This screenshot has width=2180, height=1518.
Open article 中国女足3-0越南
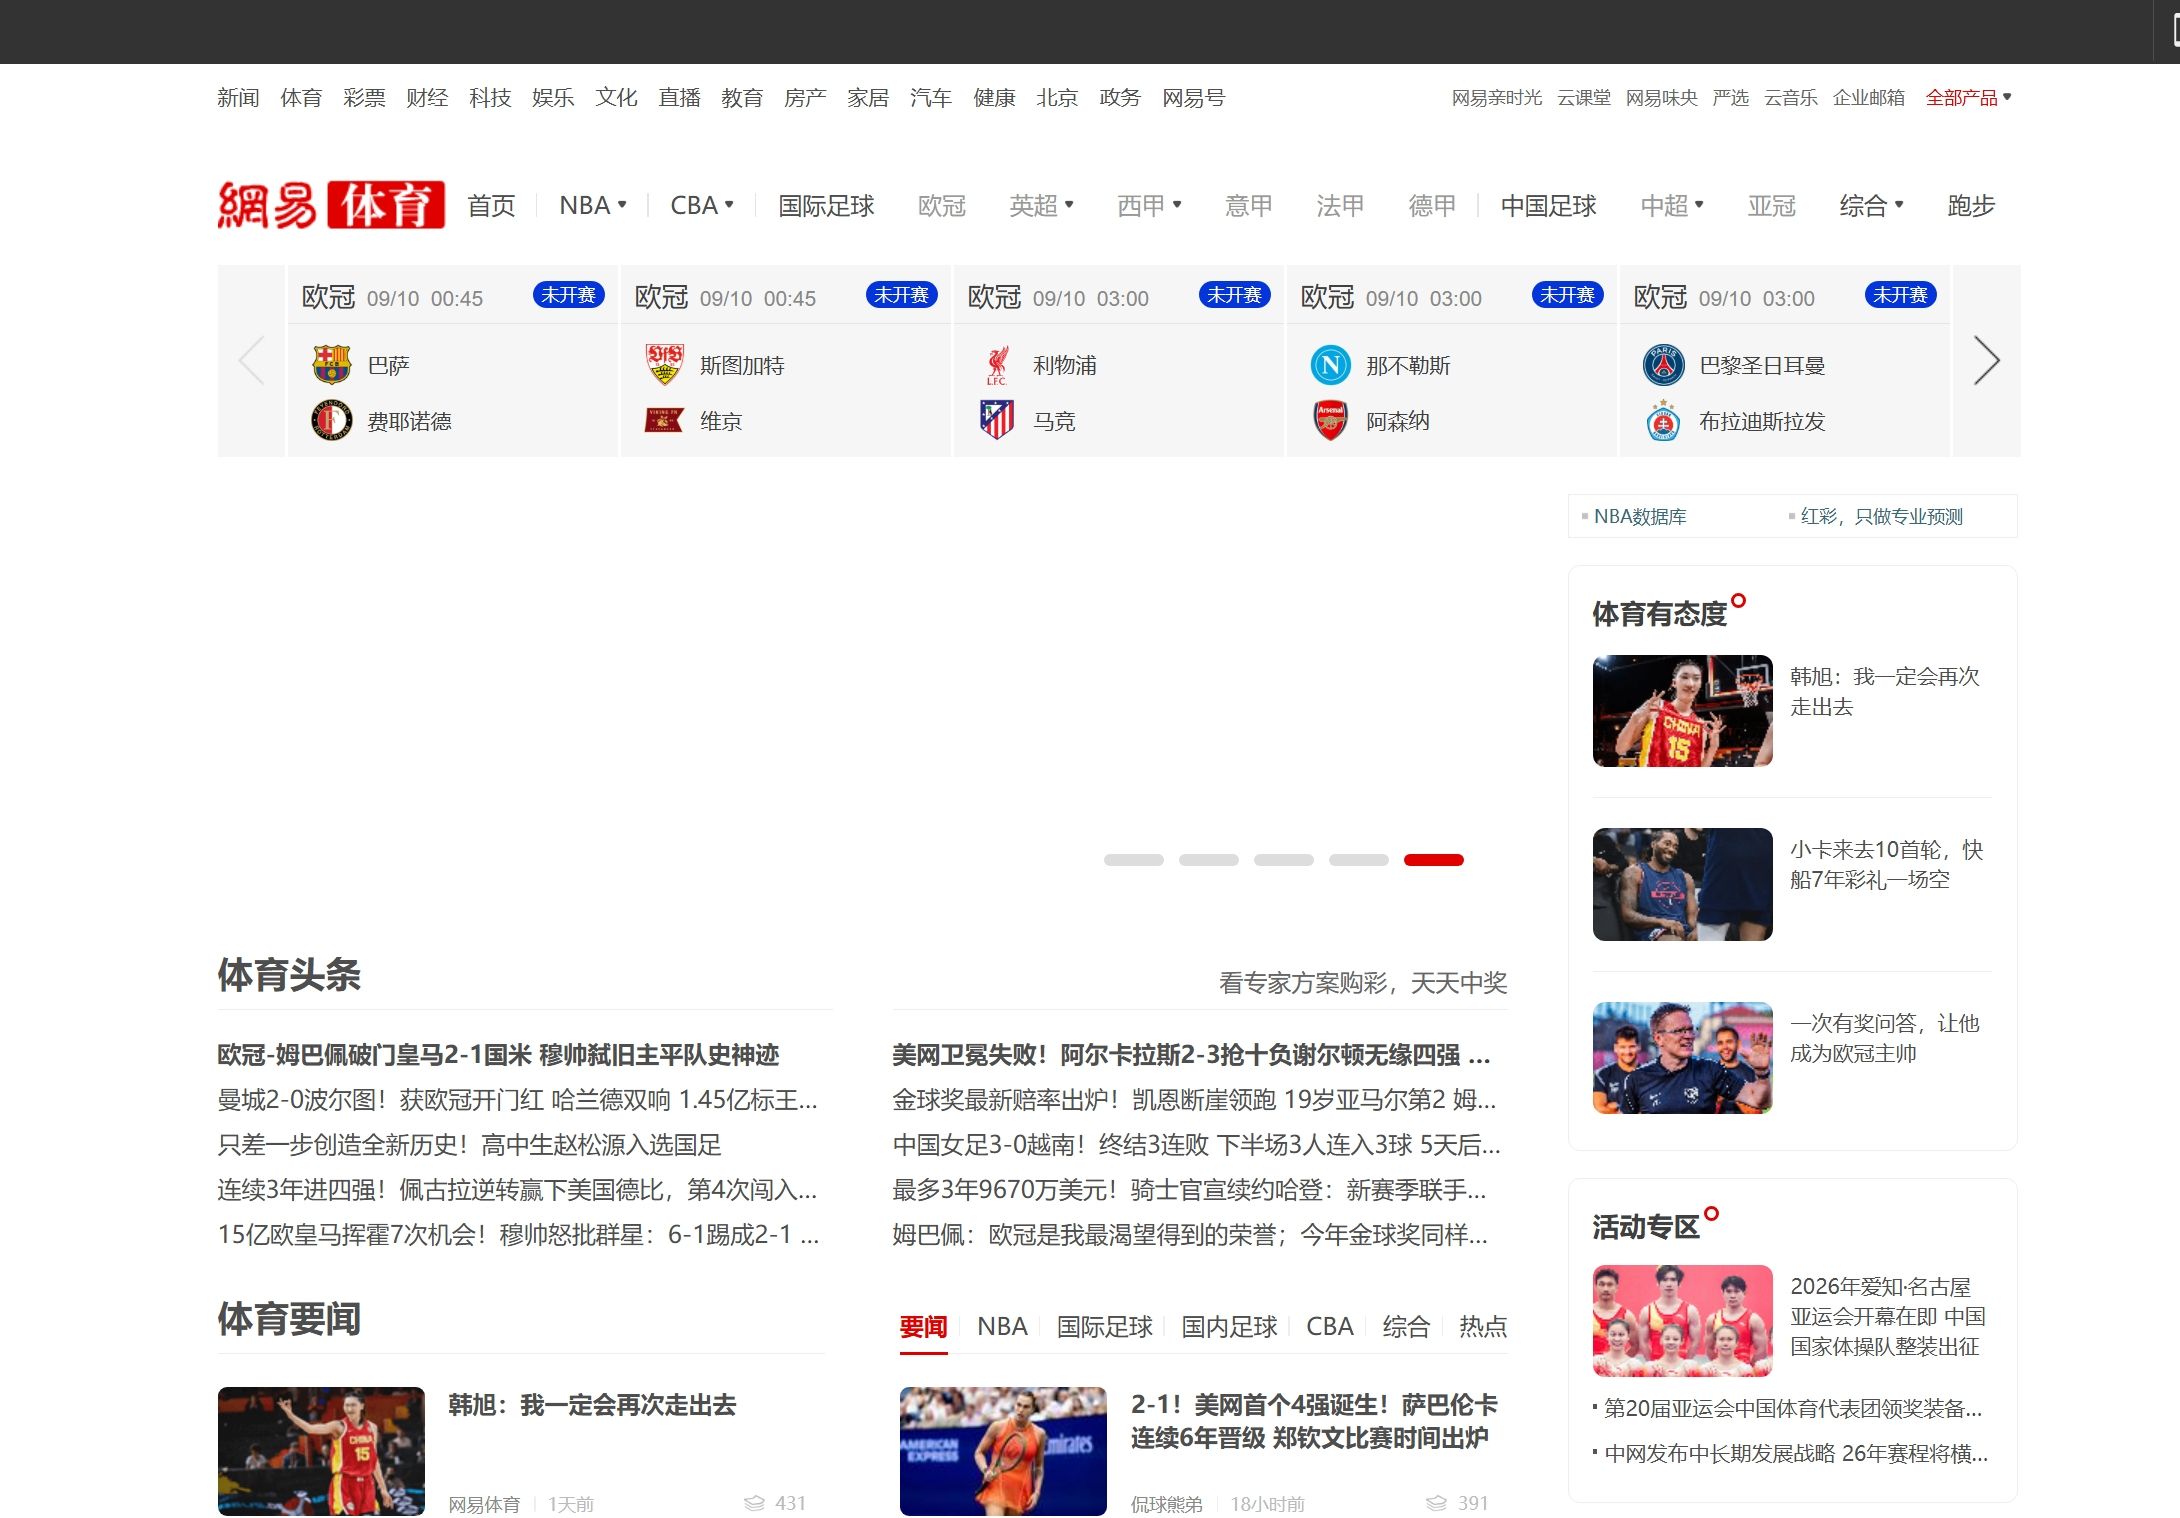(x=1196, y=1145)
